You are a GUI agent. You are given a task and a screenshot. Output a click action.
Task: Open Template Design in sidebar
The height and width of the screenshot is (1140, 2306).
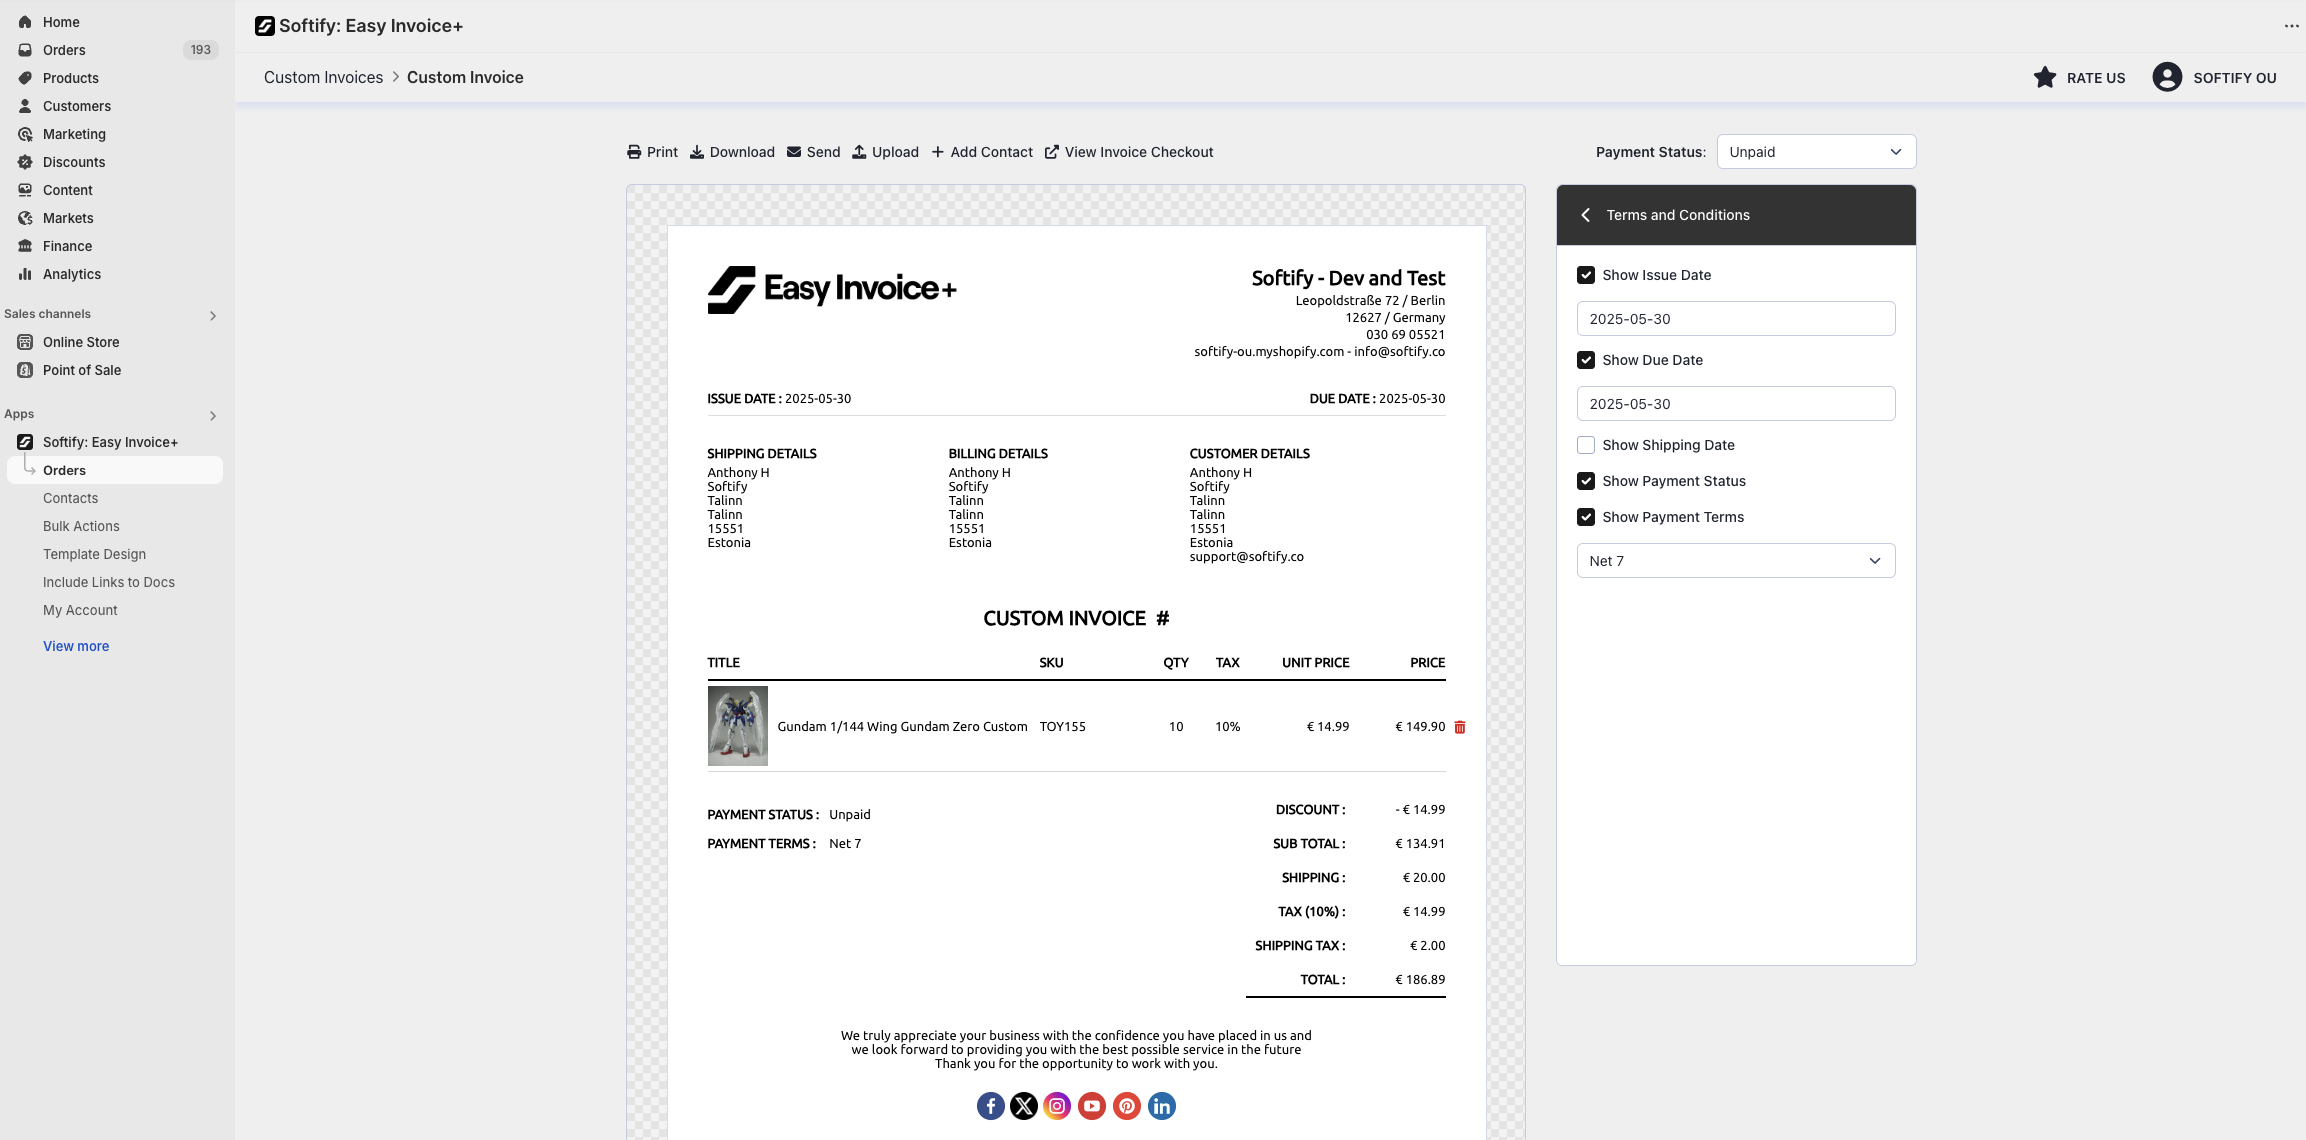point(94,554)
